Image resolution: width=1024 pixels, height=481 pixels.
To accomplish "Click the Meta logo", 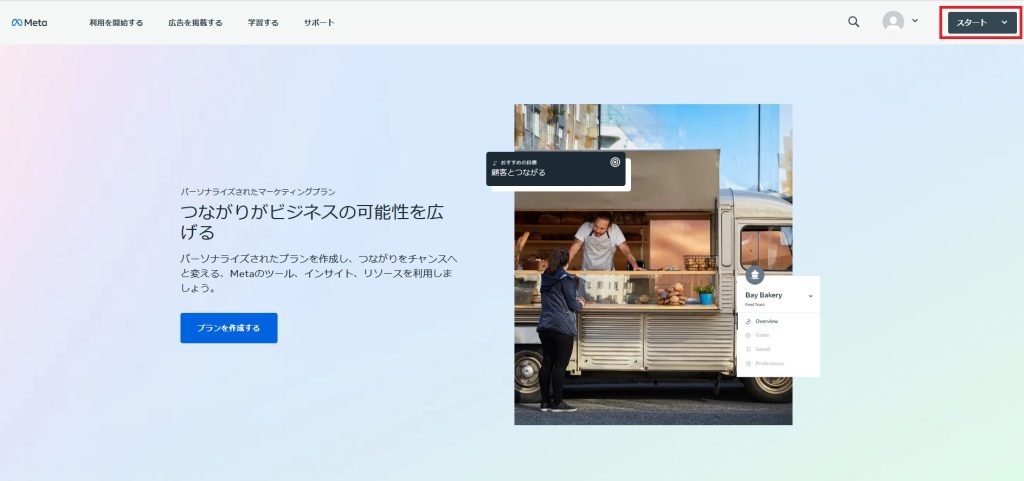I will click(x=29, y=22).
